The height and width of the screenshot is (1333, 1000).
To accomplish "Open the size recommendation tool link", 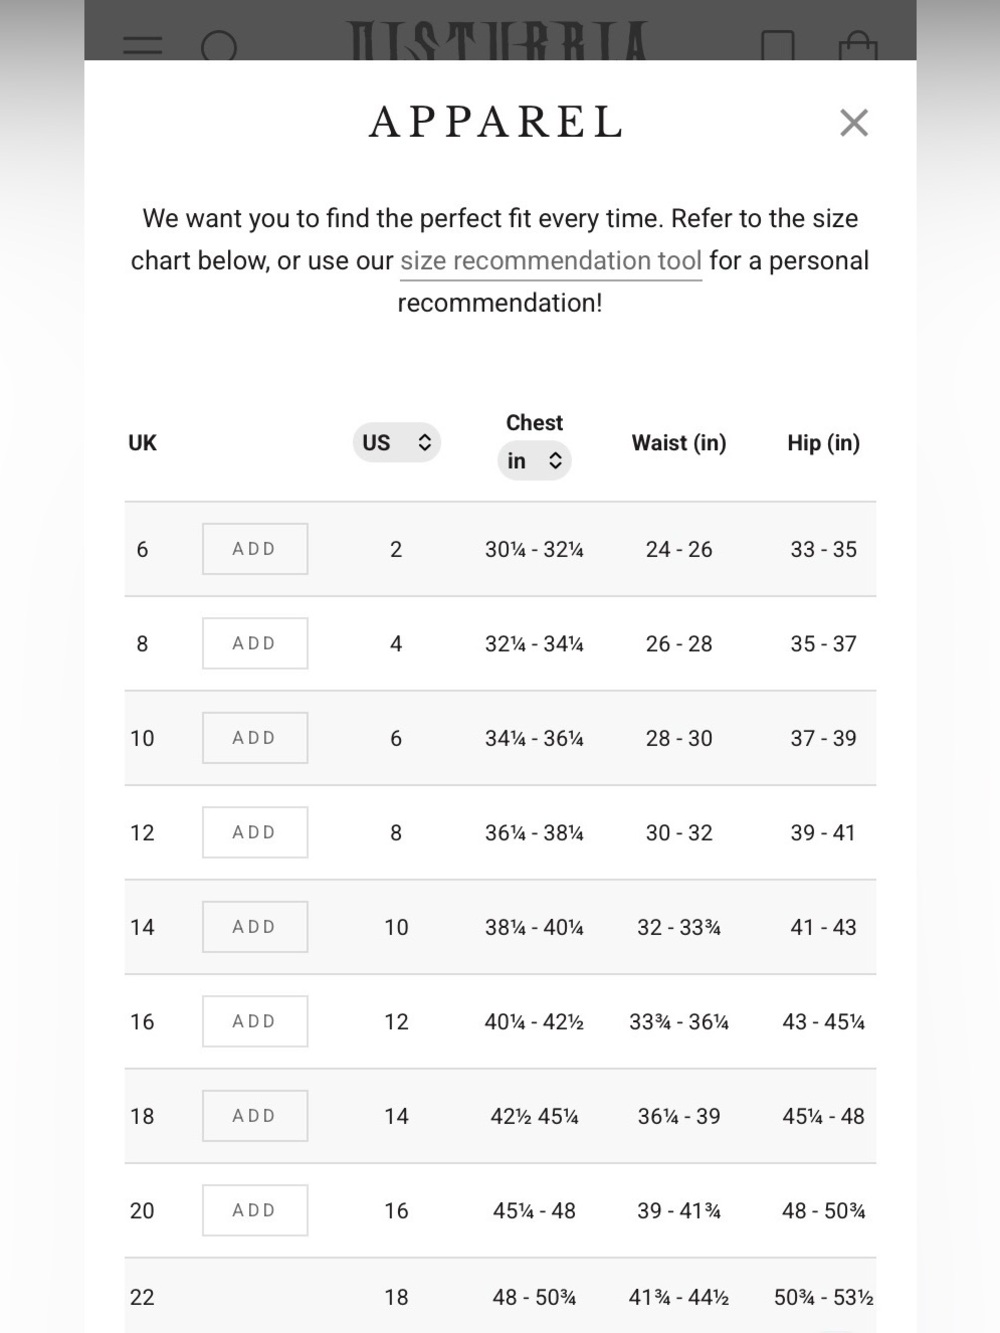I will (551, 261).
